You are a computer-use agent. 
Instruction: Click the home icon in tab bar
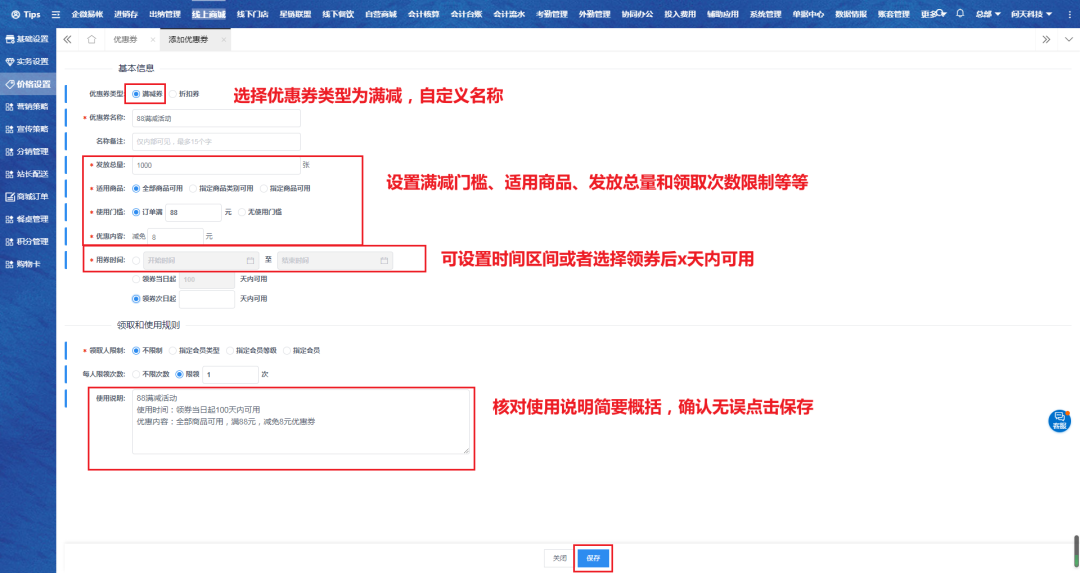pyautogui.click(x=91, y=39)
